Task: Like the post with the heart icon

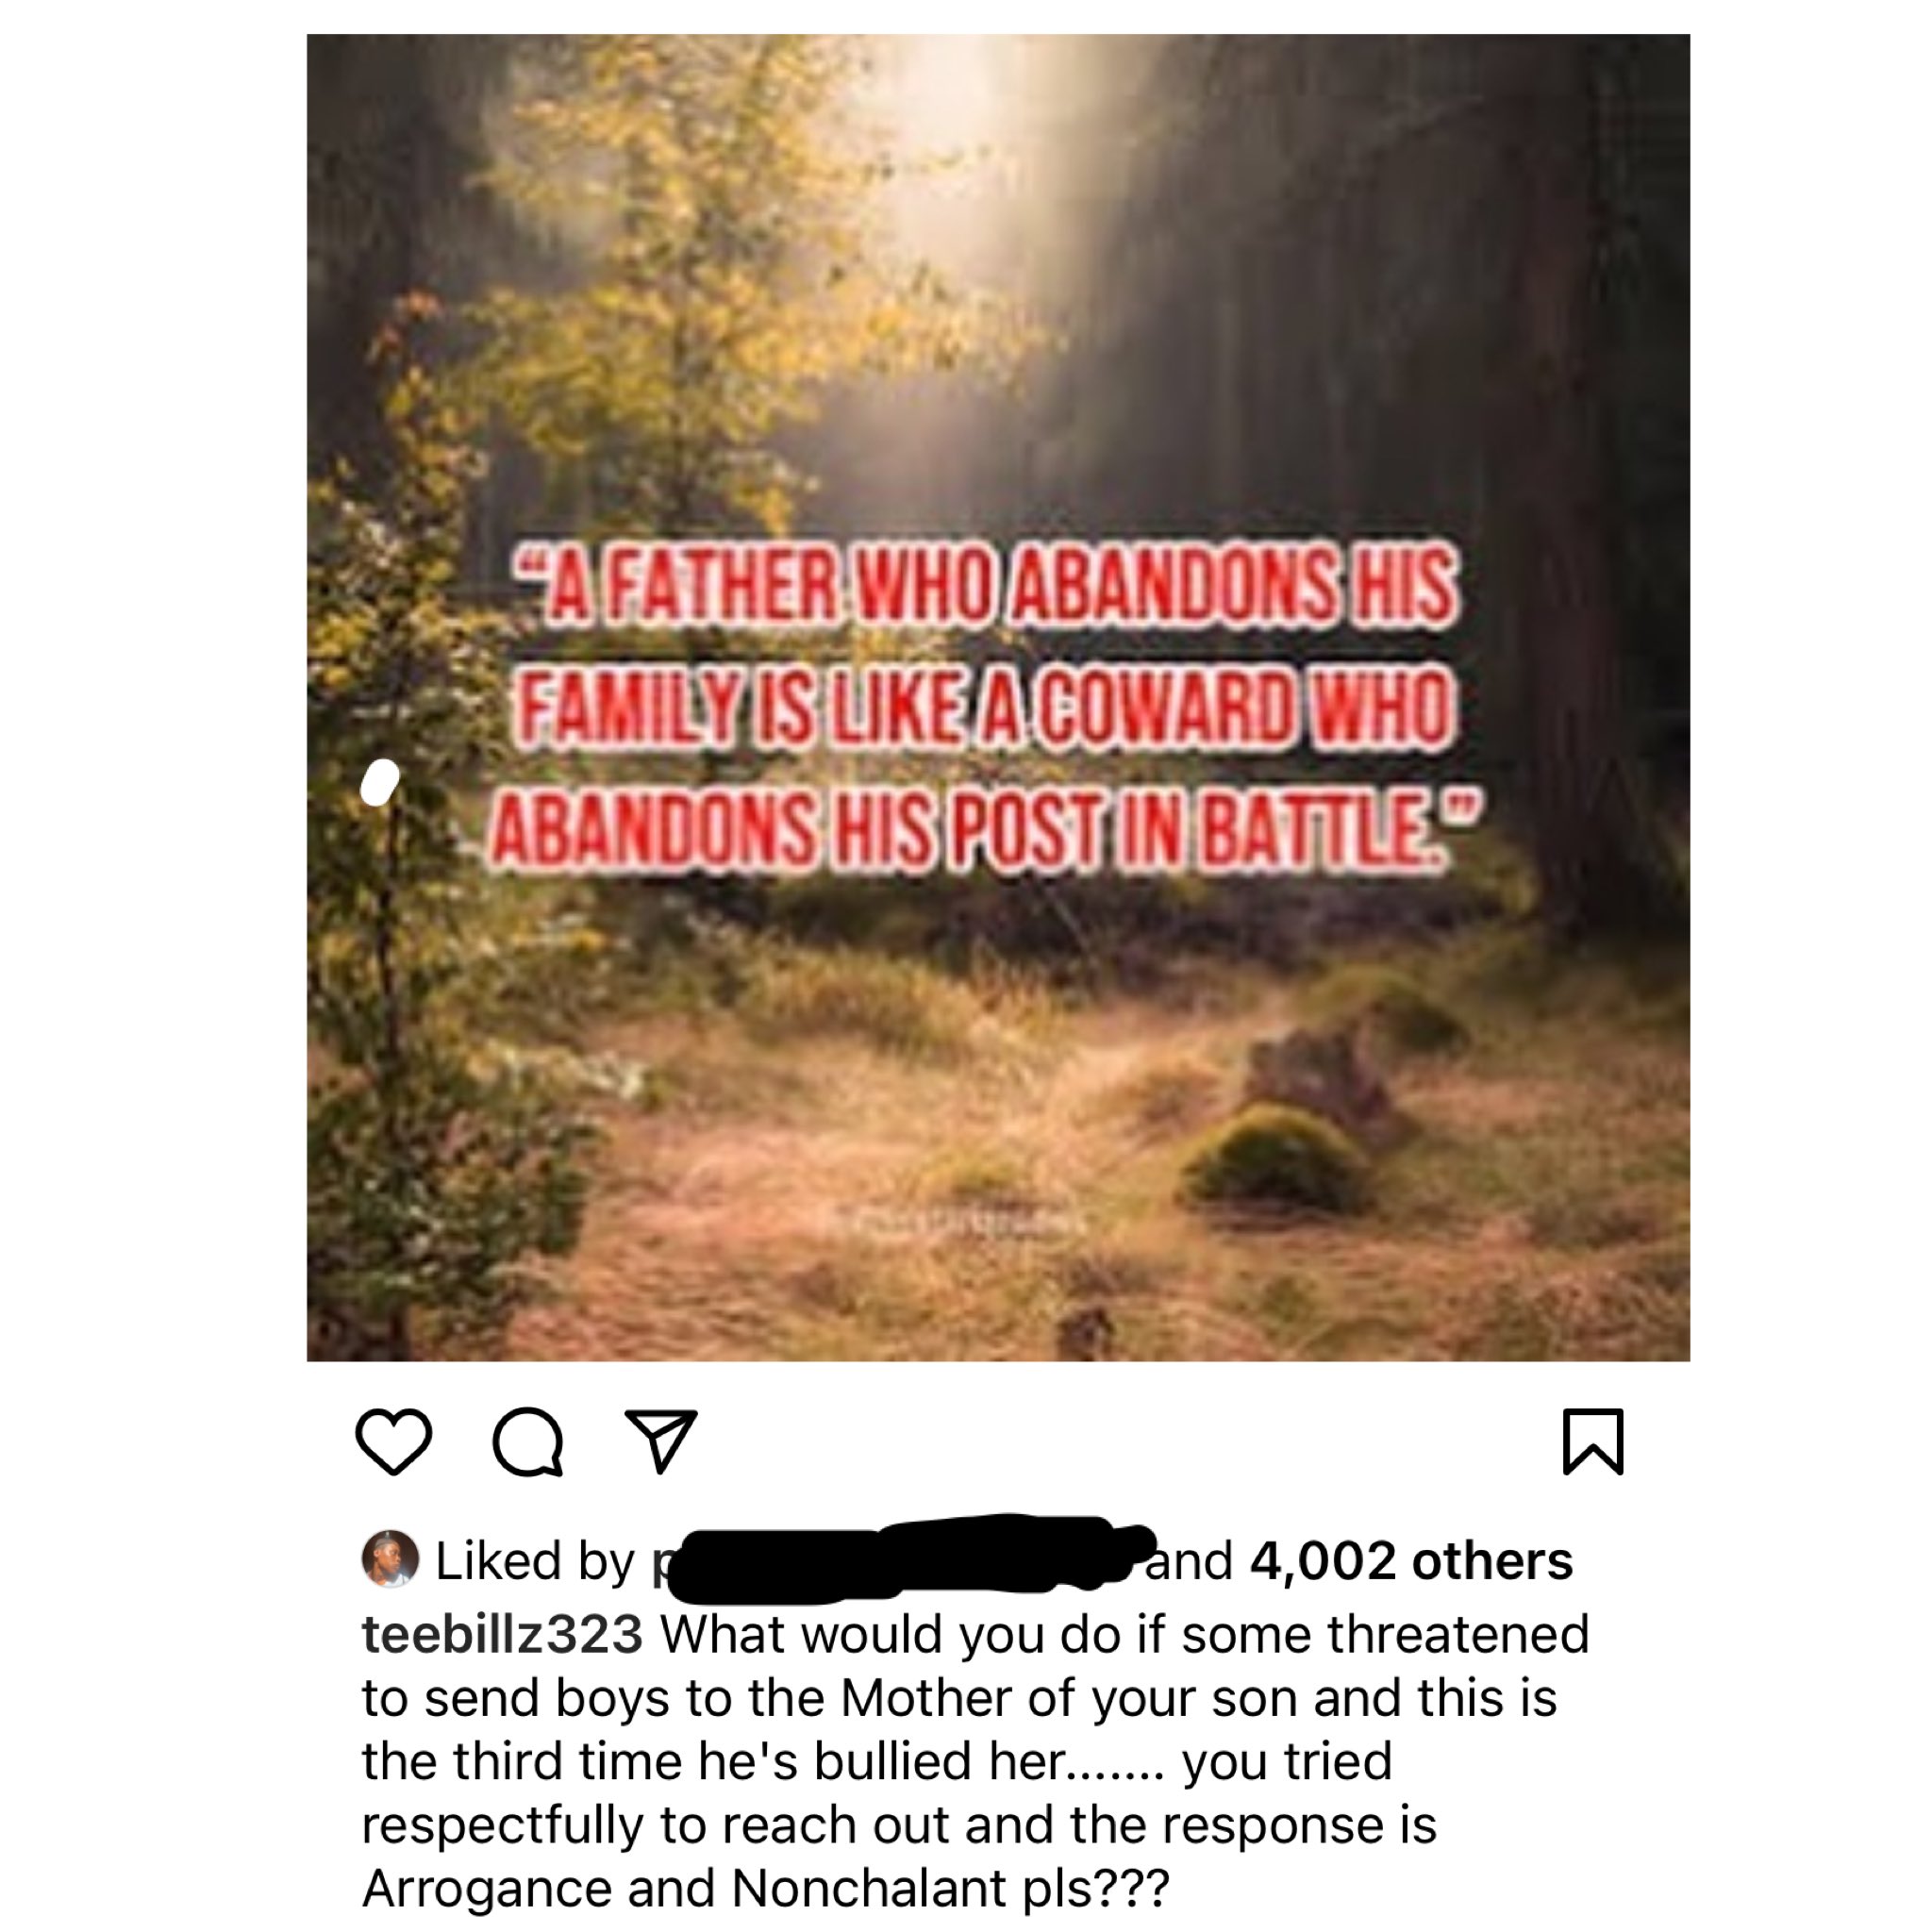Action: click(x=393, y=1441)
